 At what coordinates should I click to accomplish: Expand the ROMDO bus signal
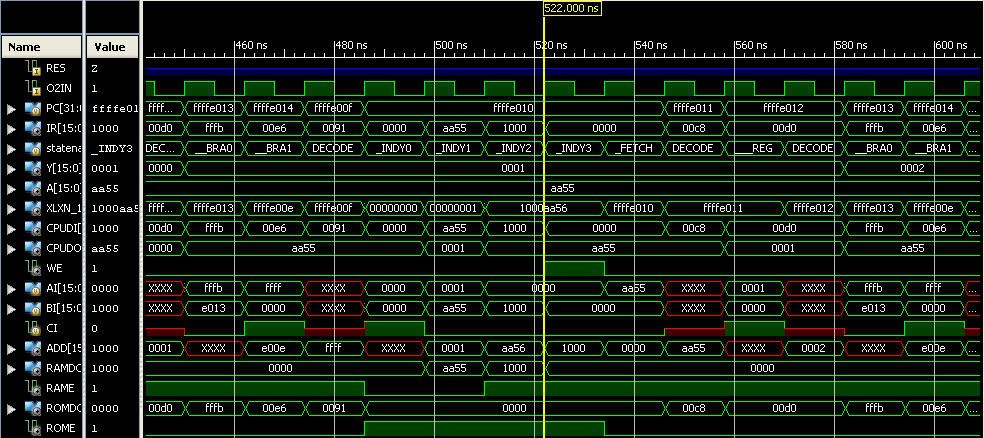pyautogui.click(x=11, y=408)
